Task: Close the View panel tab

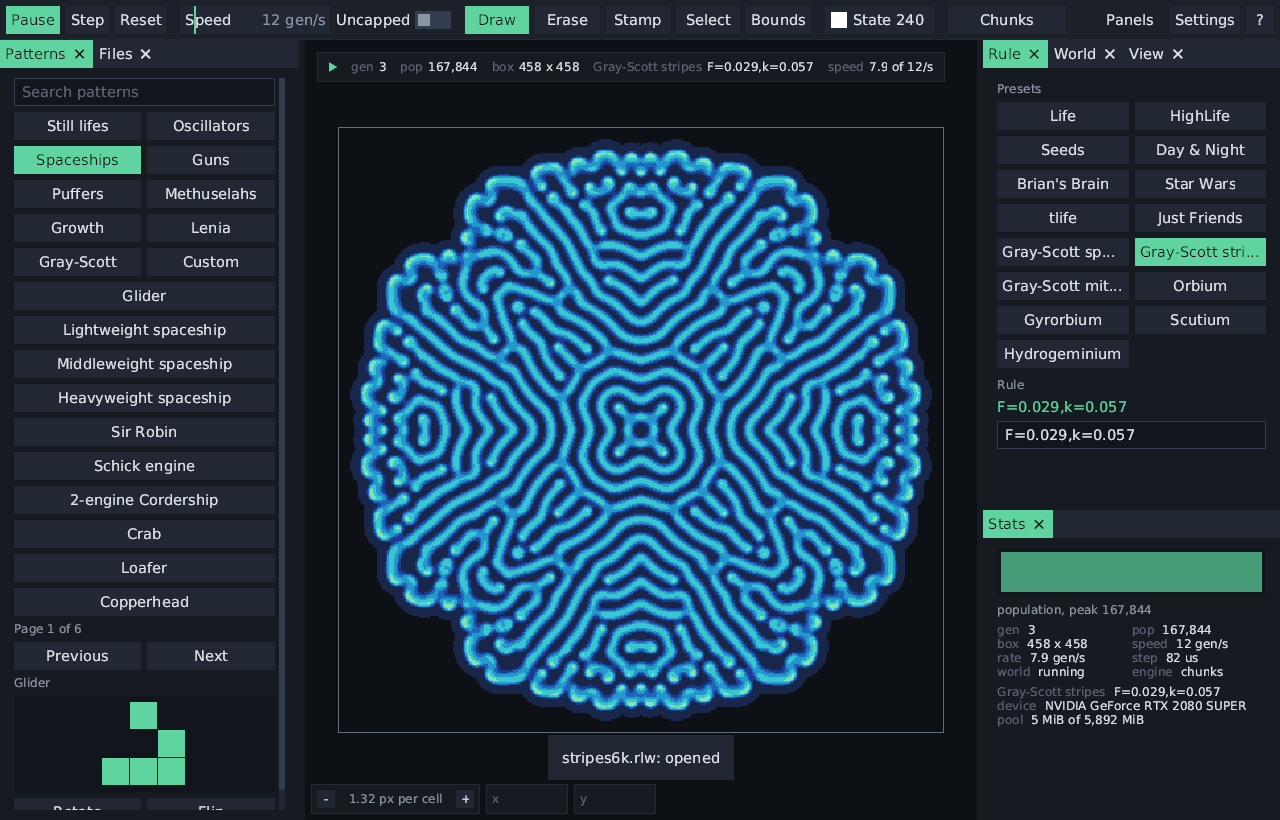Action: 1178,54
